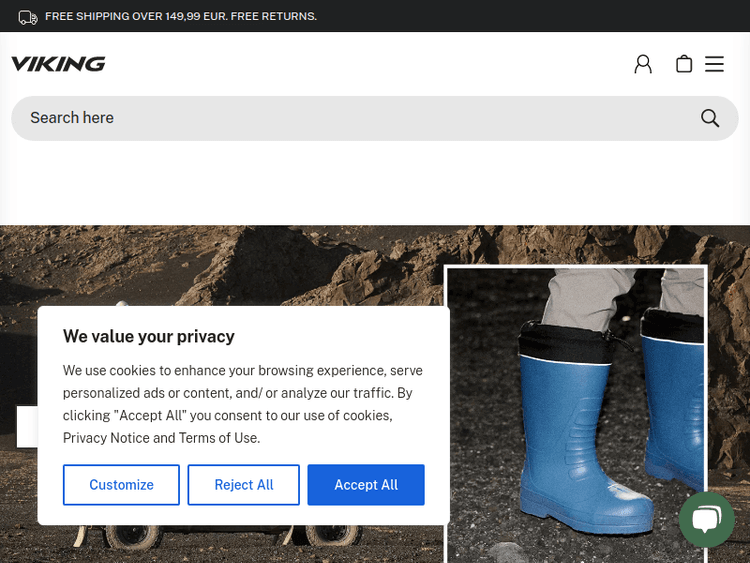This screenshot has height=563, width=750.
Task: Open the live chat bubble
Action: (x=706, y=519)
